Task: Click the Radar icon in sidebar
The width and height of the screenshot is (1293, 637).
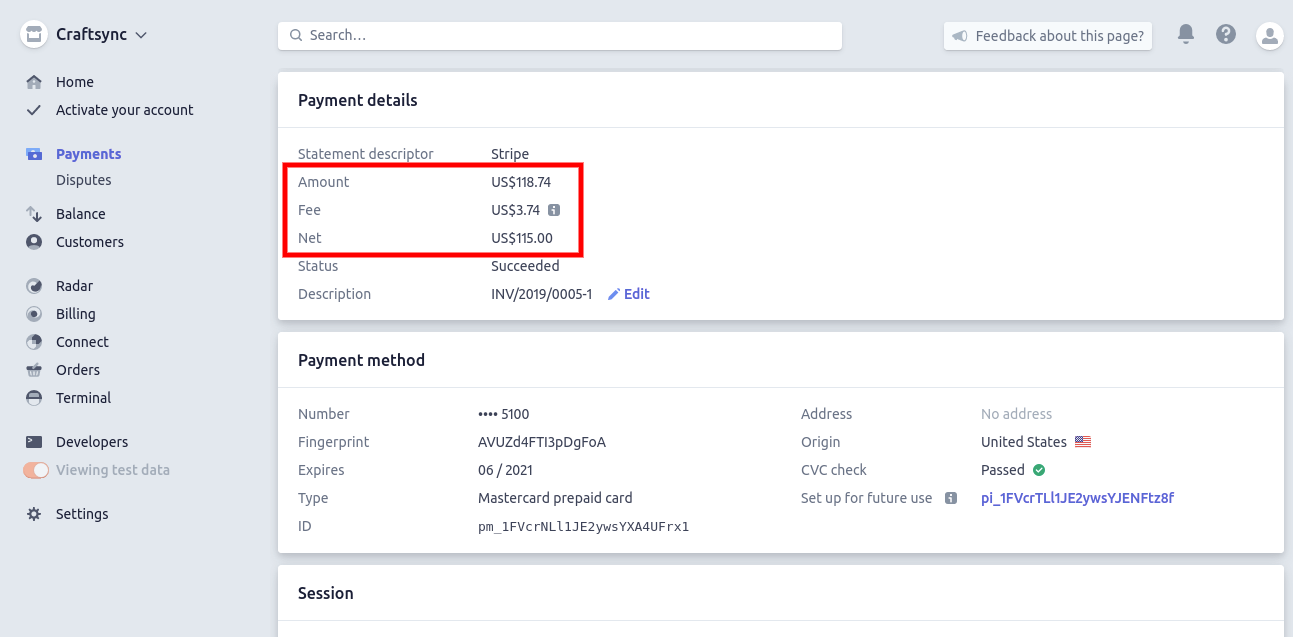Action: point(34,286)
